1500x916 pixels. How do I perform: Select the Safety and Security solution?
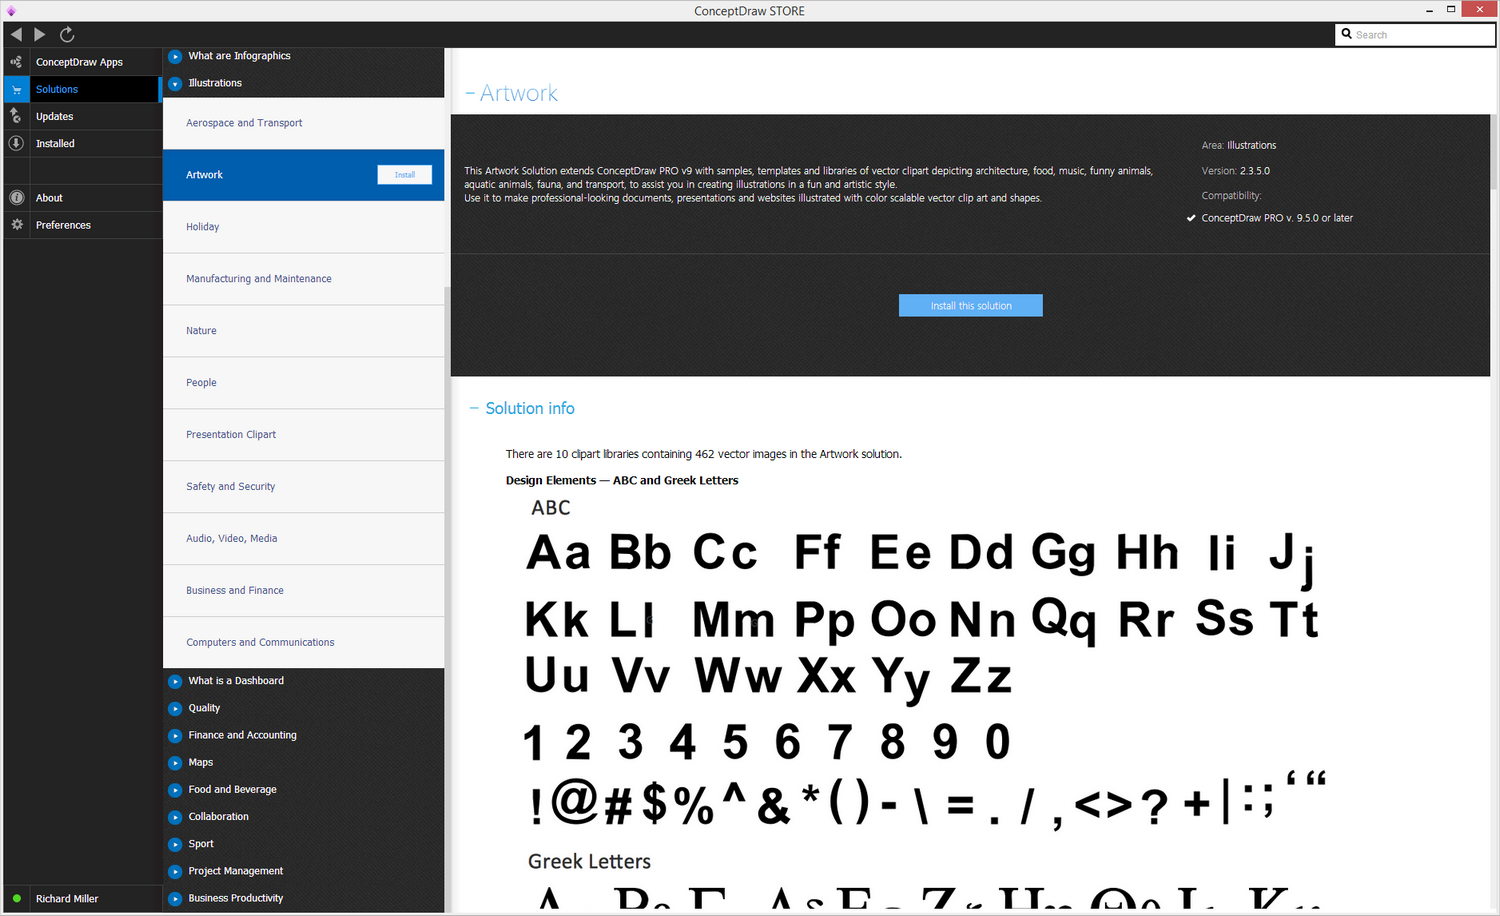click(303, 487)
